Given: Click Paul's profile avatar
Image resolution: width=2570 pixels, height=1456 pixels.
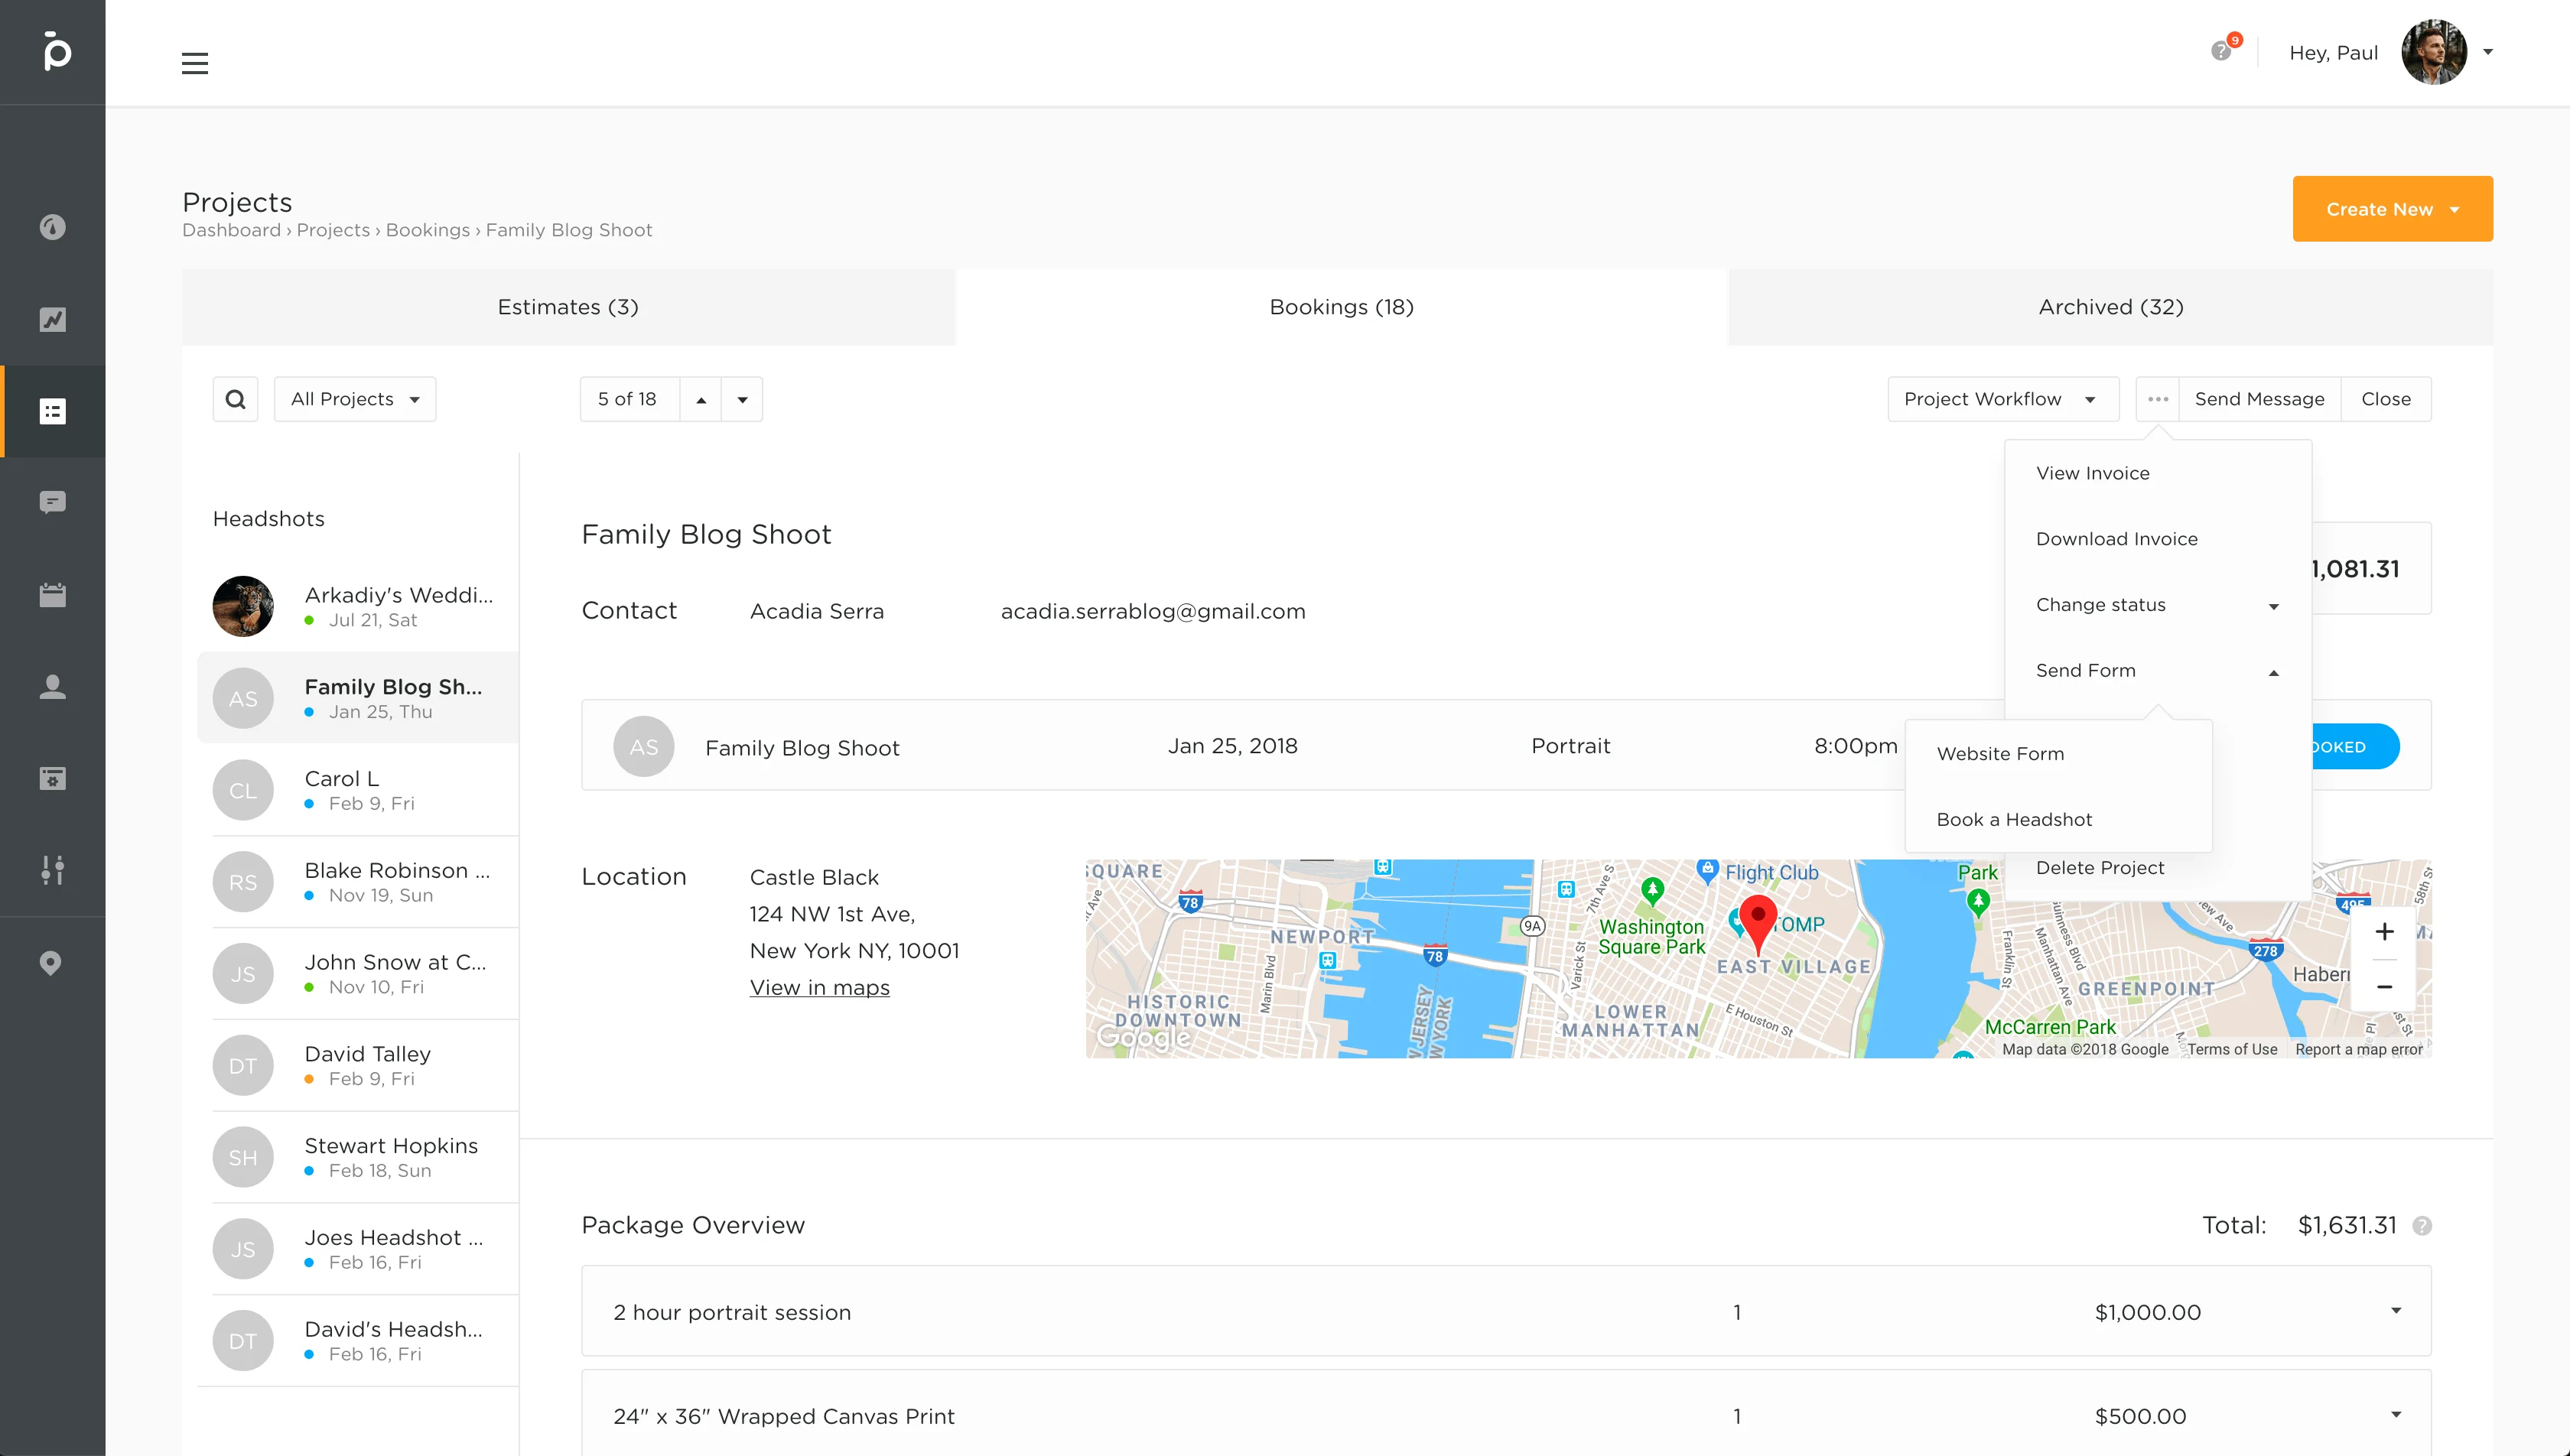Looking at the screenshot, I should pos(2434,52).
